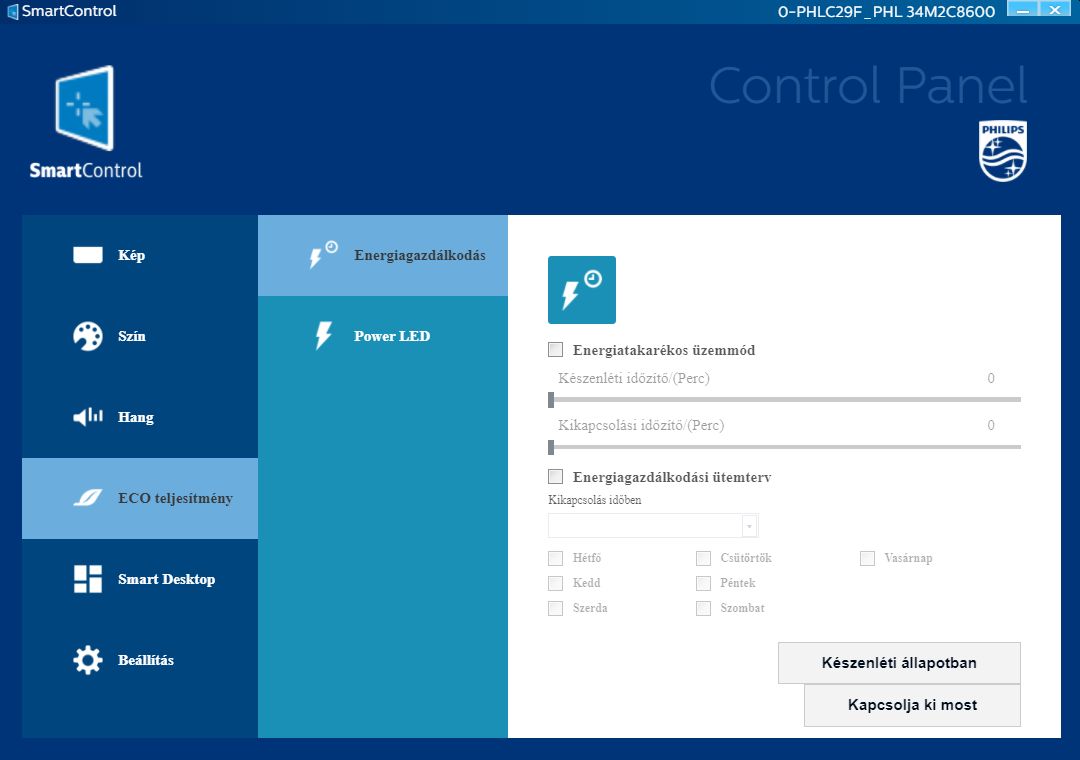Click the Kikapcsolási időzítő slider handle
This screenshot has width=1080, height=760.
point(551,447)
